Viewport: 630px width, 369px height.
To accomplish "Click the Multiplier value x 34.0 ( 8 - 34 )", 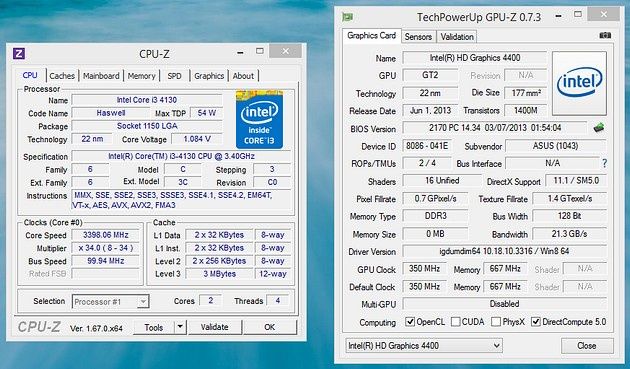I will 106,248.
